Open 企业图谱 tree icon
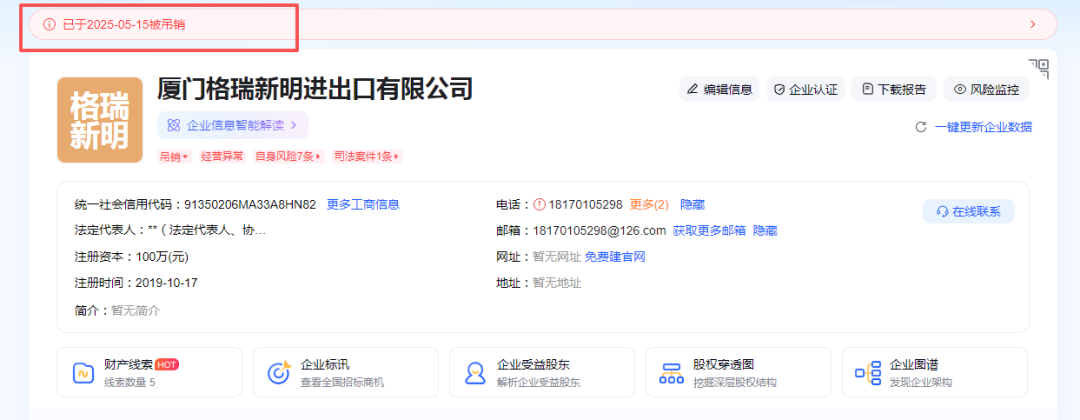This screenshot has height=420, width=1080. pos(868,372)
